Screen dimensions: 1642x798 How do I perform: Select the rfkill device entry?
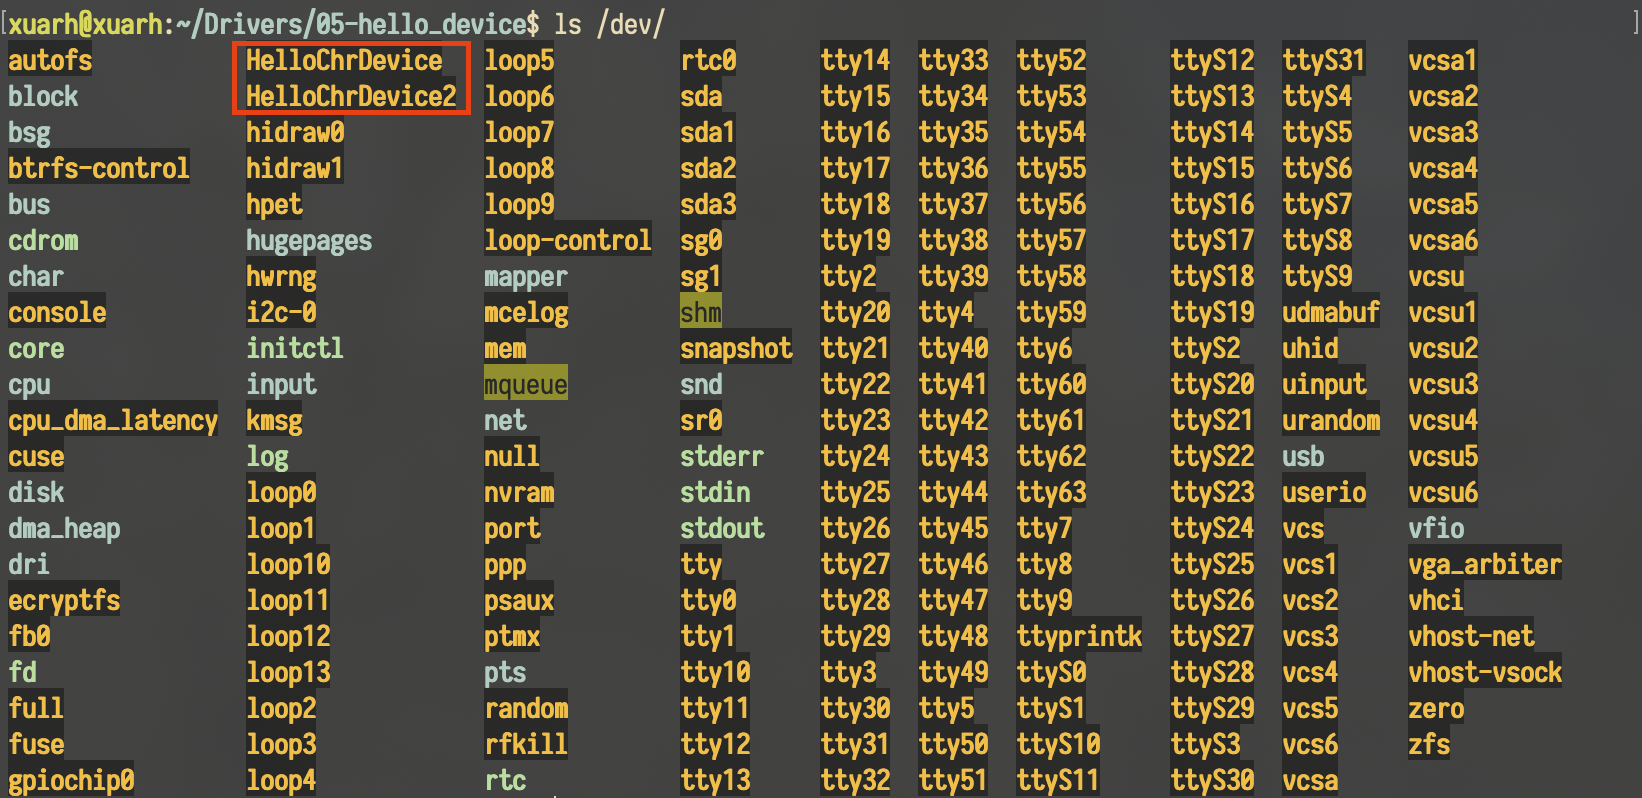click(x=525, y=745)
